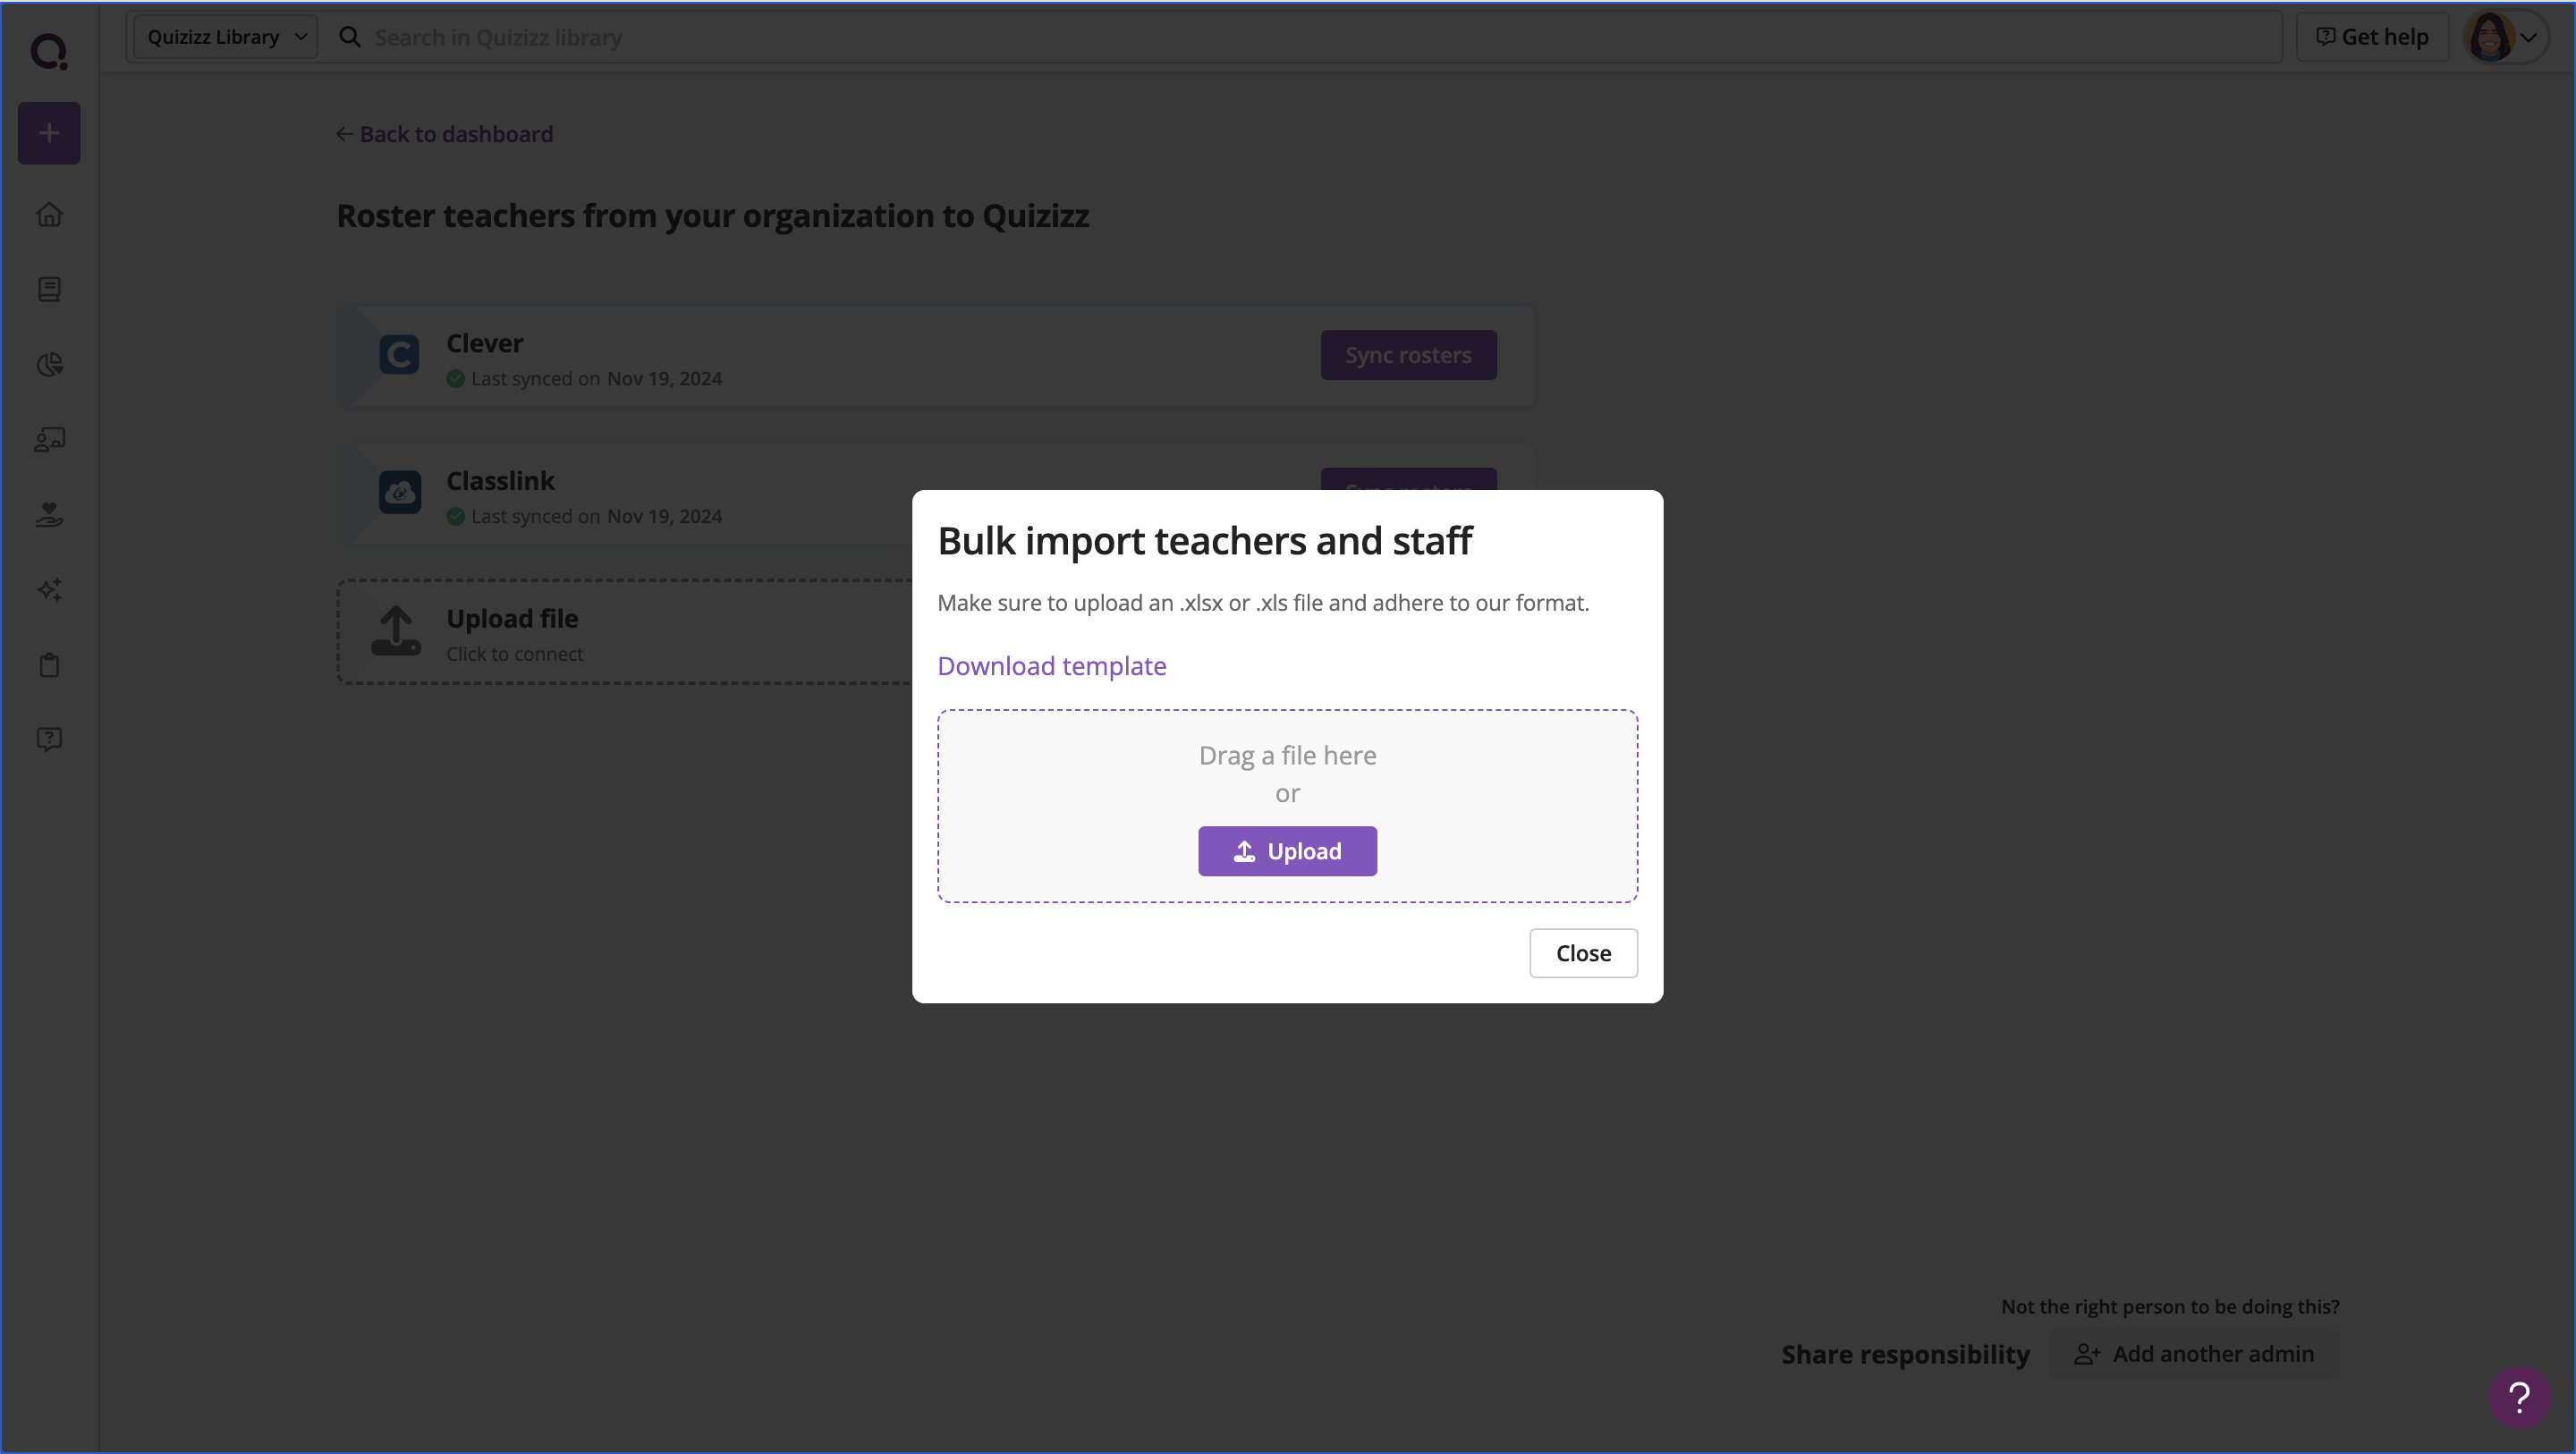Click the clipboard icon in sidebar
The width and height of the screenshot is (2576, 1454).
pyautogui.click(x=49, y=665)
